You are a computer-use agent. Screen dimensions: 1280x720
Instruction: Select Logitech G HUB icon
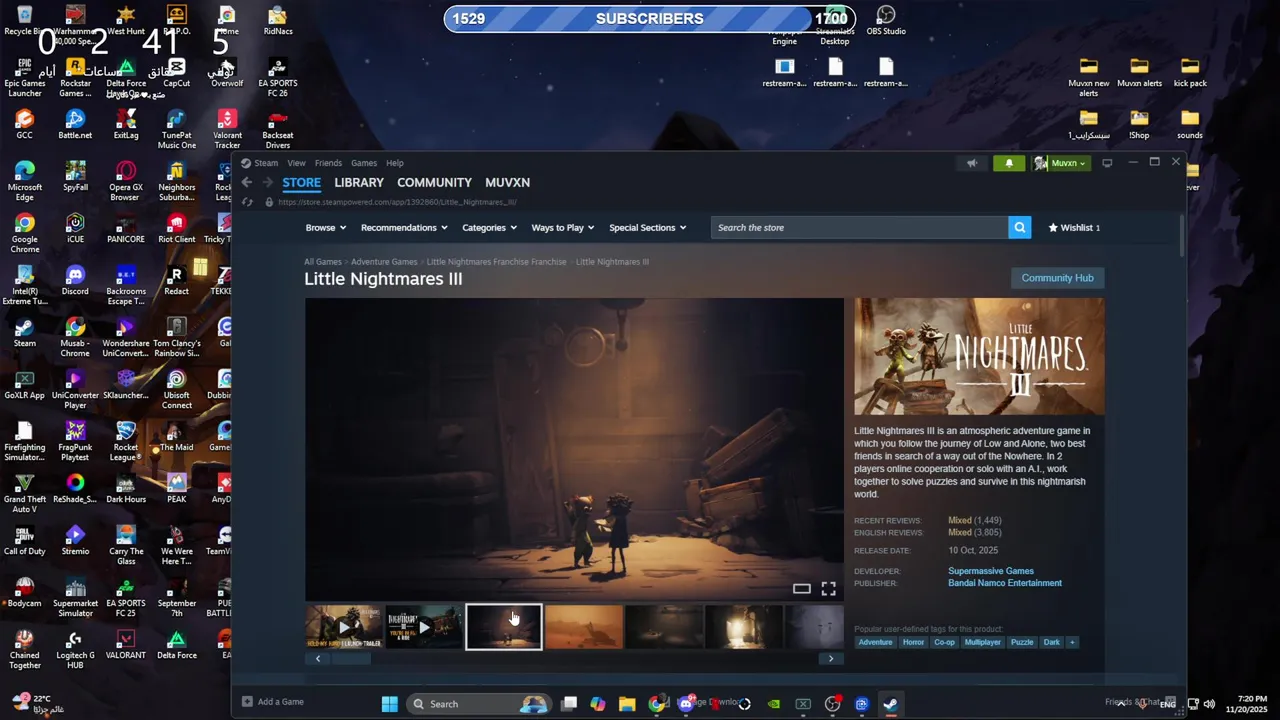75,648
